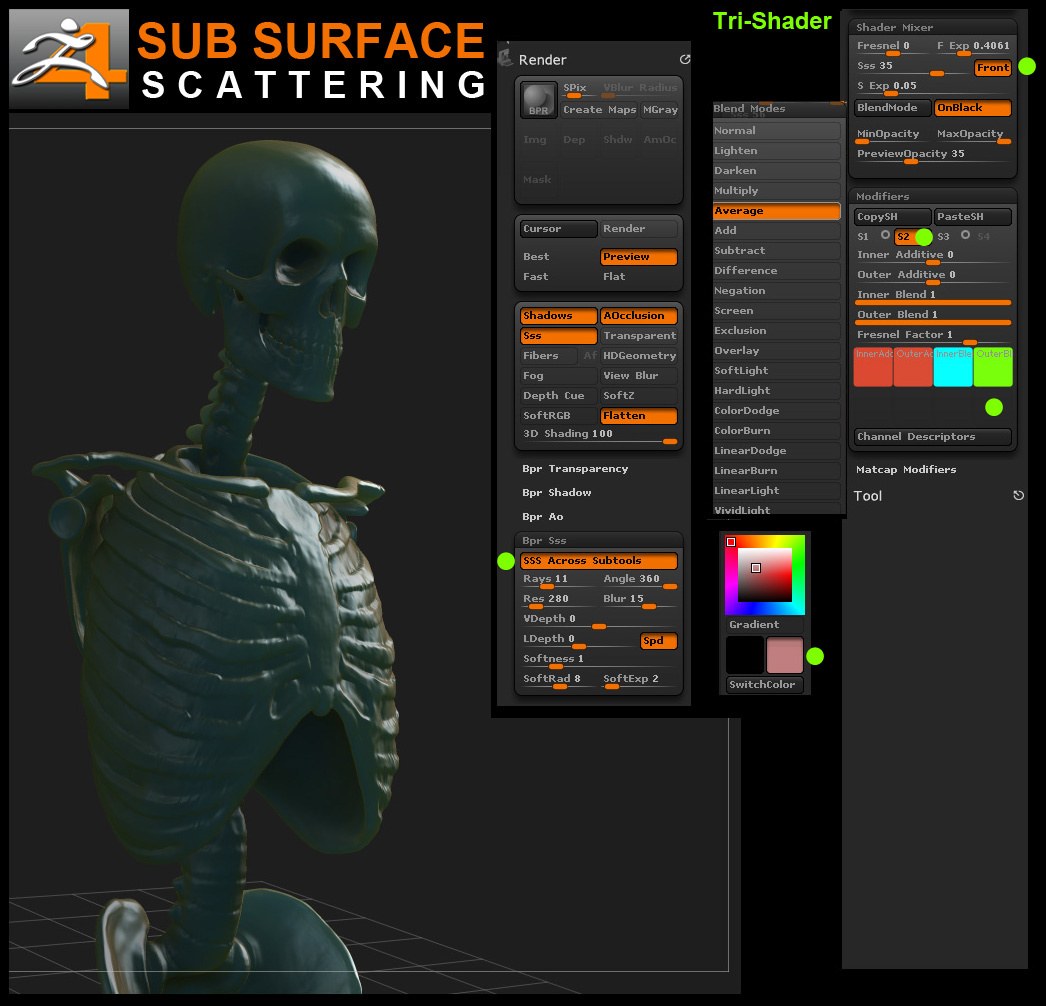Collapse the Bpr Sss section
This screenshot has height=1006, width=1046.
point(544,541)
